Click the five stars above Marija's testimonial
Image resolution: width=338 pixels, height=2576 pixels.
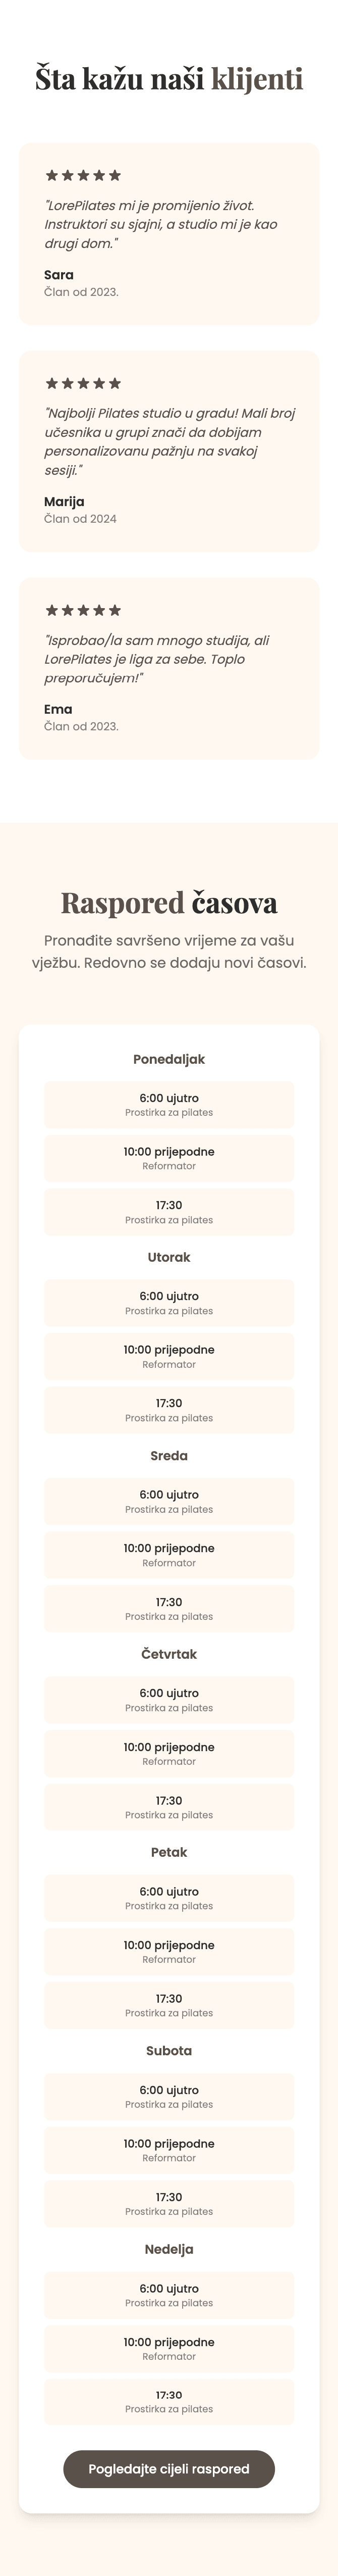tap(83, 383)
